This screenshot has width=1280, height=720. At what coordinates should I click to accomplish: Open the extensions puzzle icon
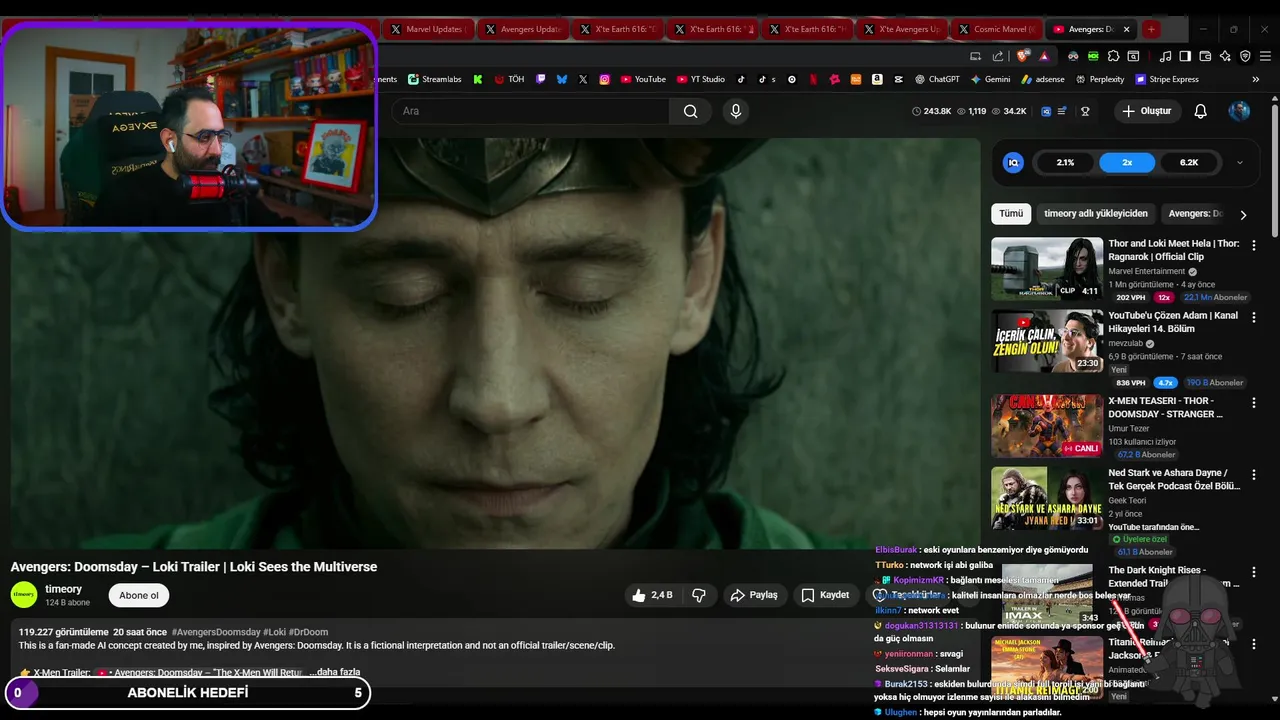1113,56
